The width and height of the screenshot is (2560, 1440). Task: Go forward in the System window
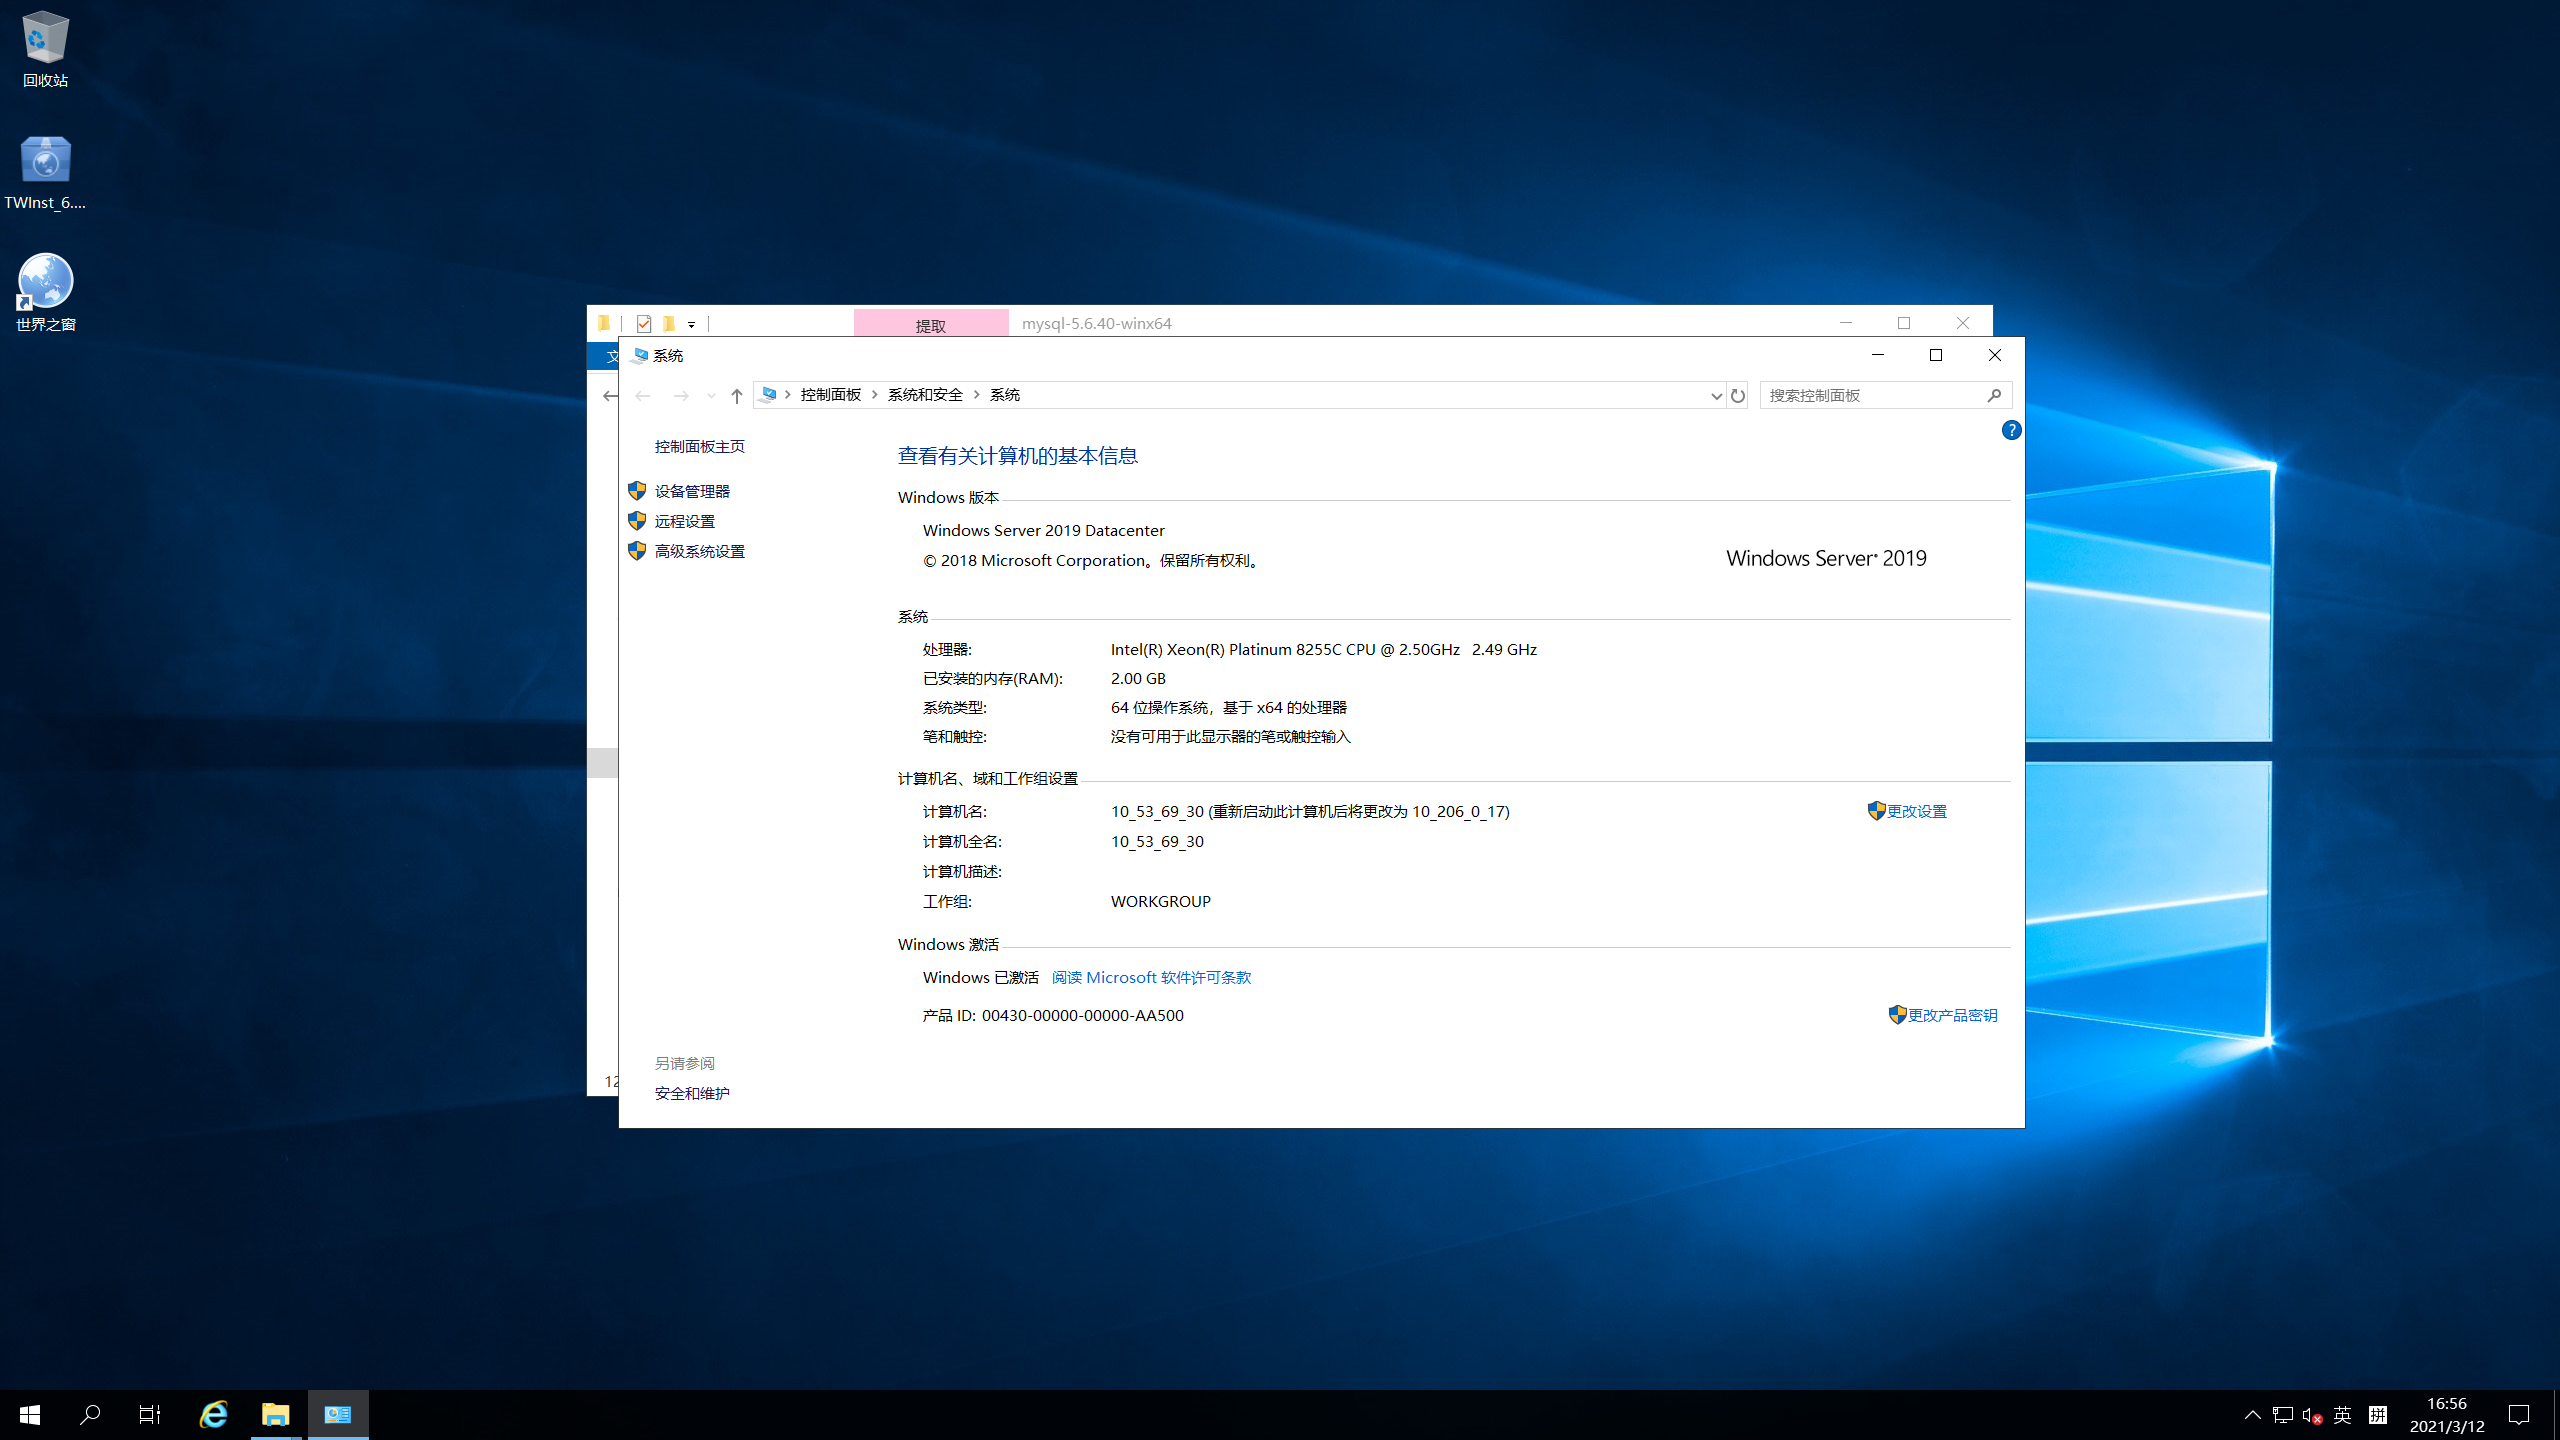[x=681, y=396]
